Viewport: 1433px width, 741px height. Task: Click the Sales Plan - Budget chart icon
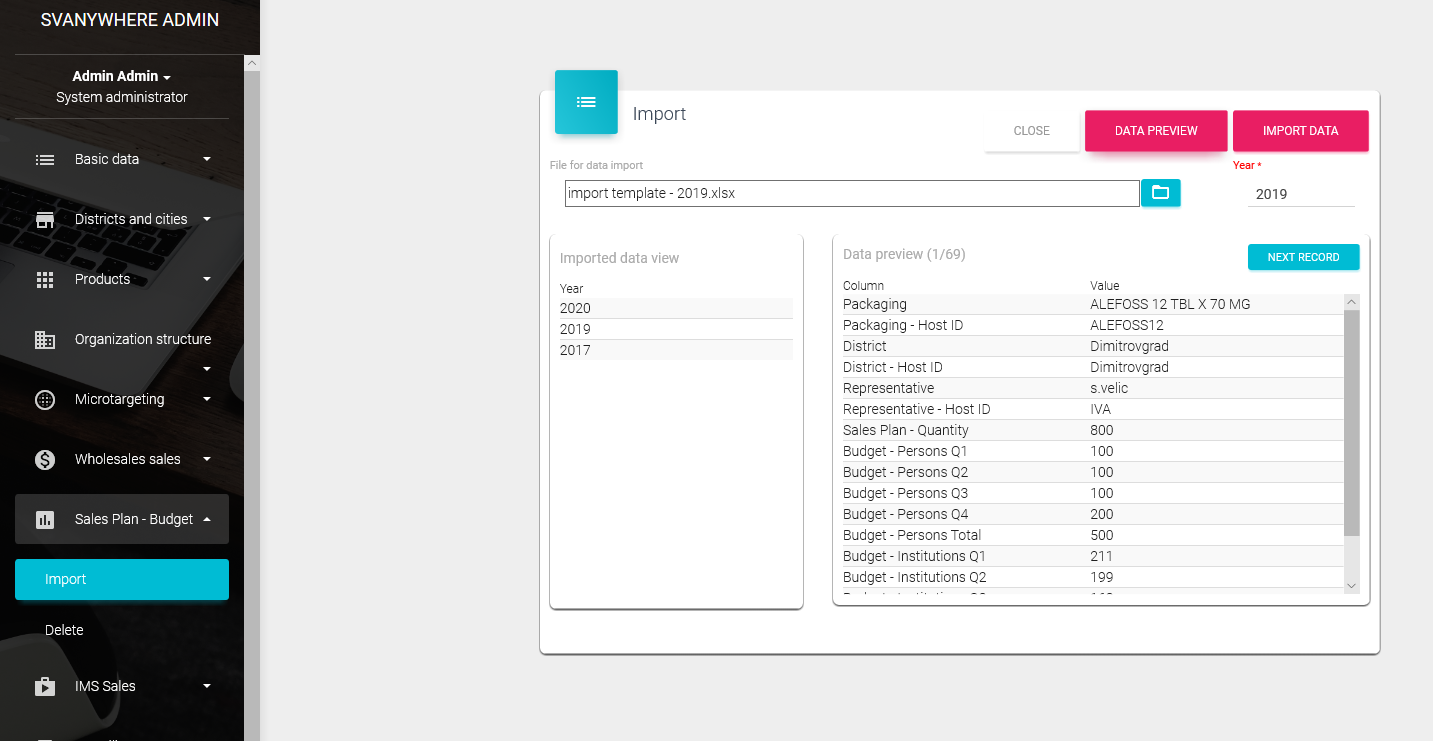pyautogui.click(x=45, y=520)
